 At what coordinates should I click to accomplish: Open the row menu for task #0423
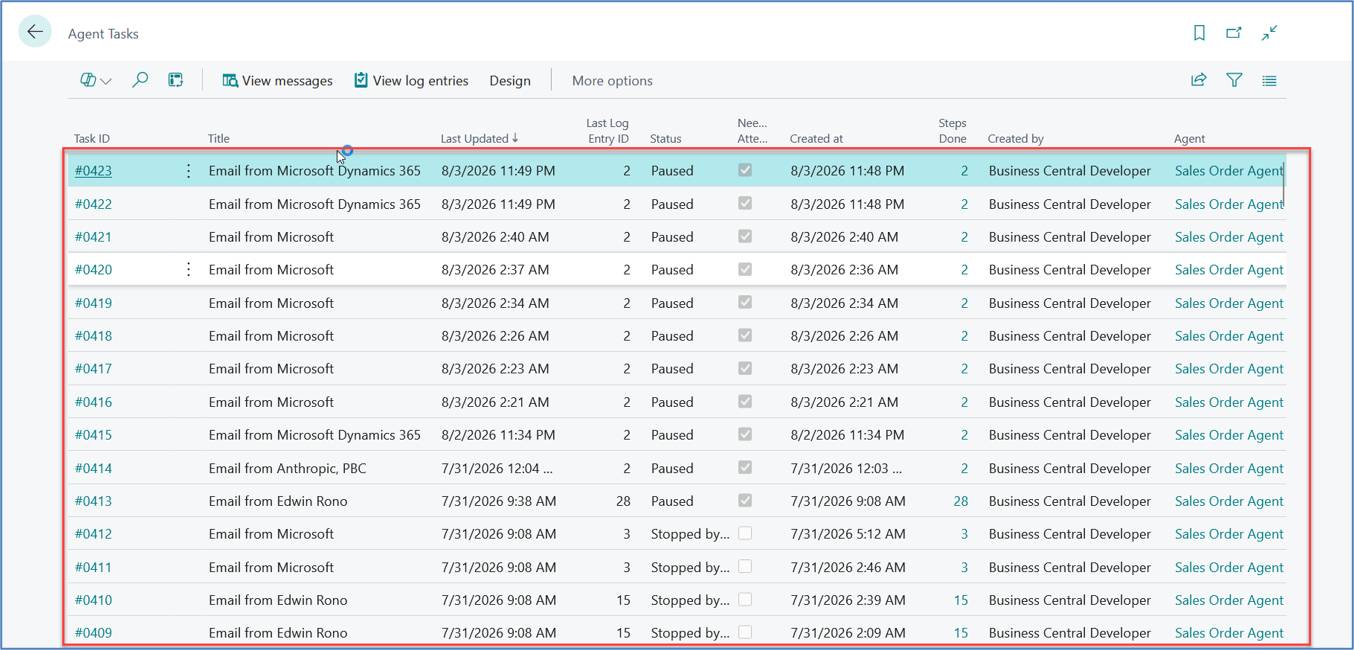tap(188, 171)
